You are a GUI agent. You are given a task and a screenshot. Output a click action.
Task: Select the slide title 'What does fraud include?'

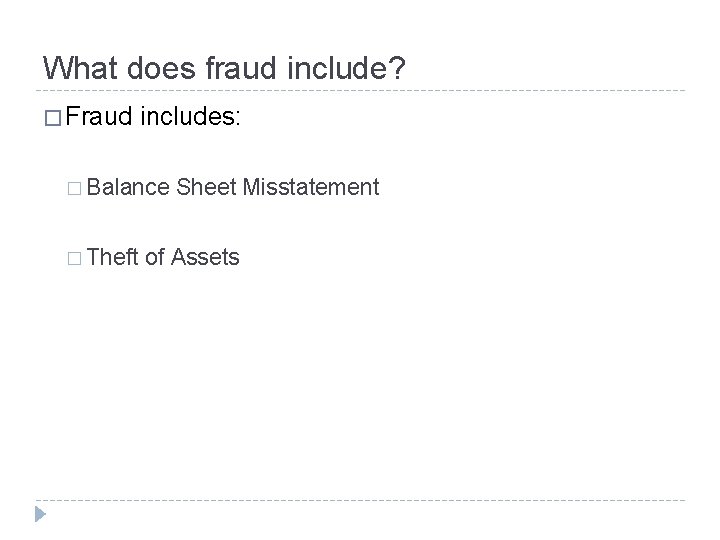[x=226, y=68]
